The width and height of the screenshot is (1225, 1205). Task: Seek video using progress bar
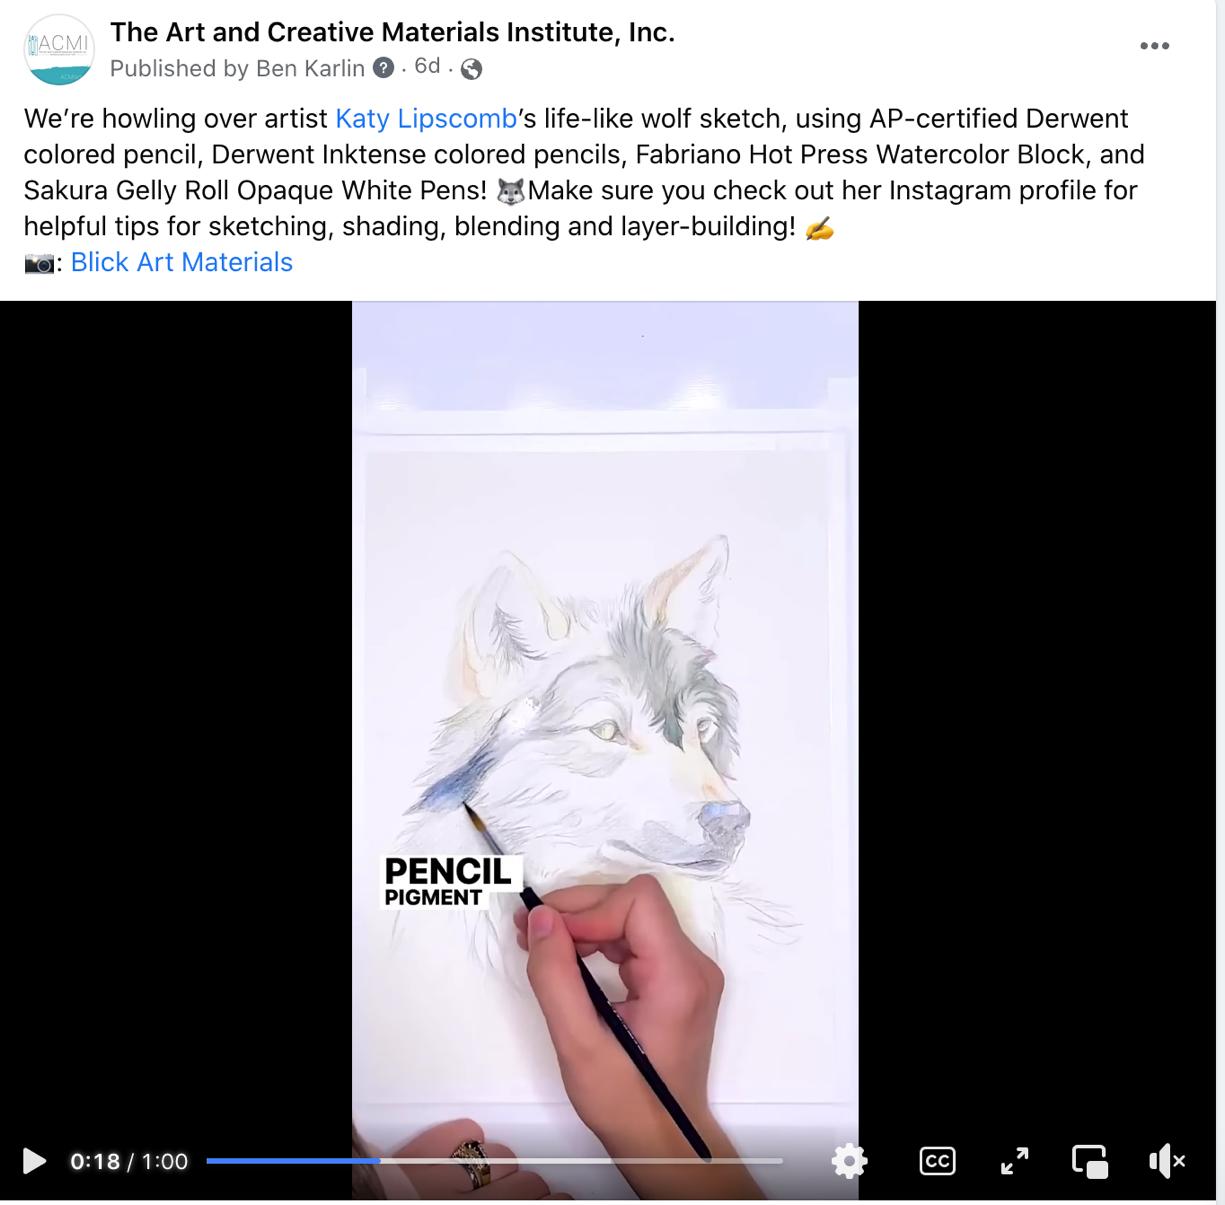click(x=494, y=1161)
